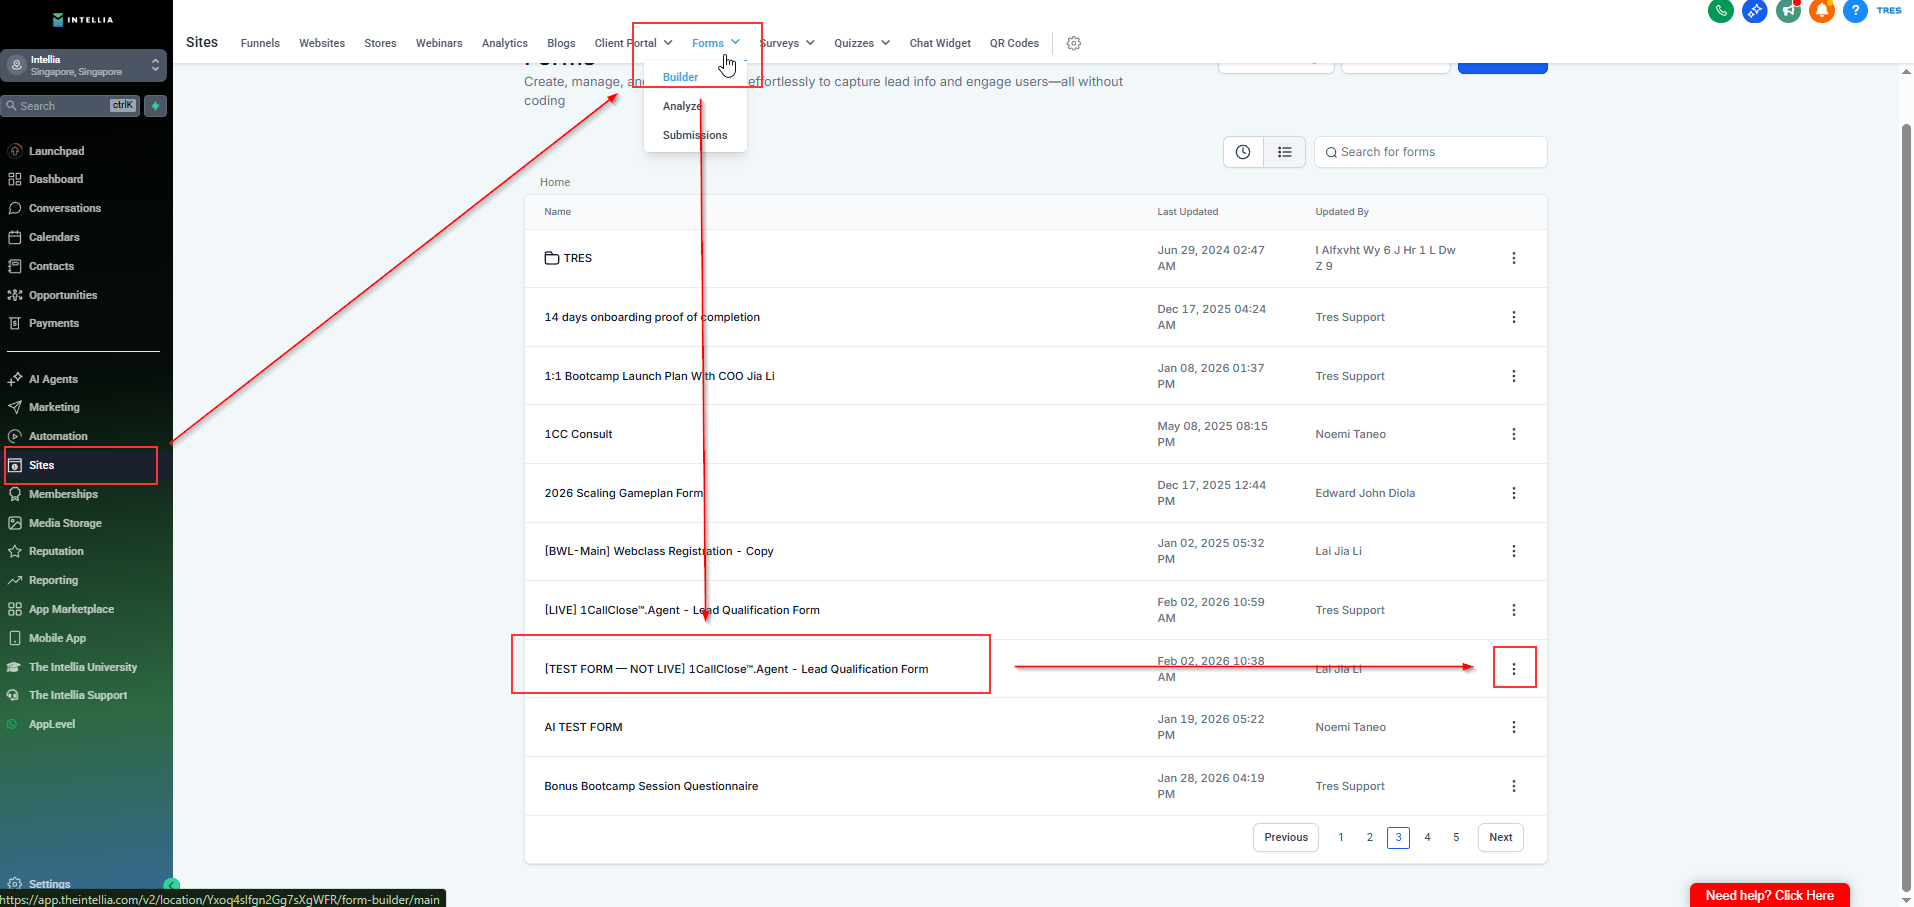Click the orange notifications bell icon

coord(1822,11)
